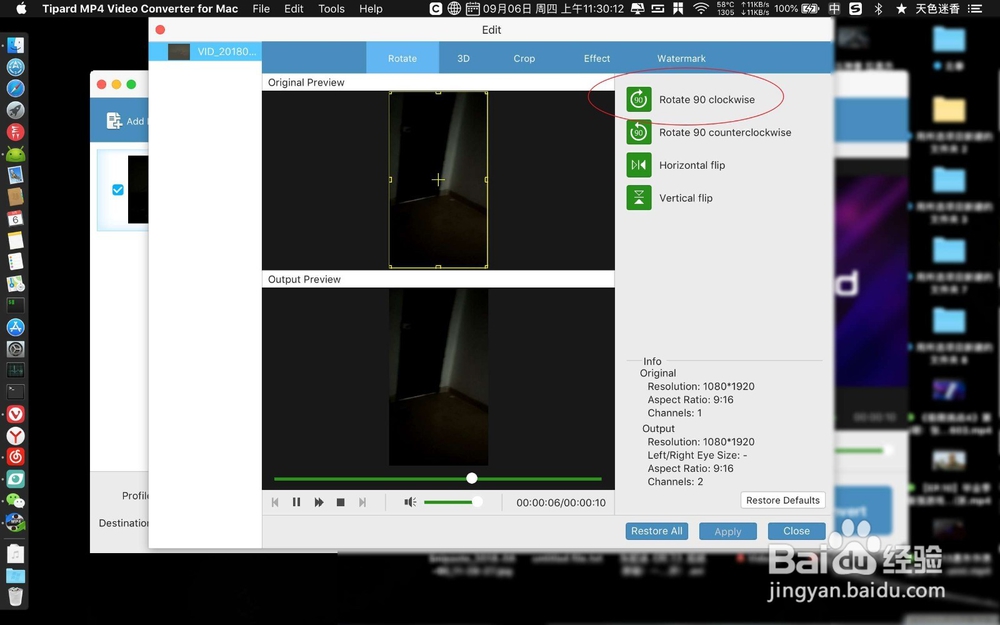This screenshot has height=625, width=1000.
Task: Click the Apply button
Action: (x=728, y=531)
